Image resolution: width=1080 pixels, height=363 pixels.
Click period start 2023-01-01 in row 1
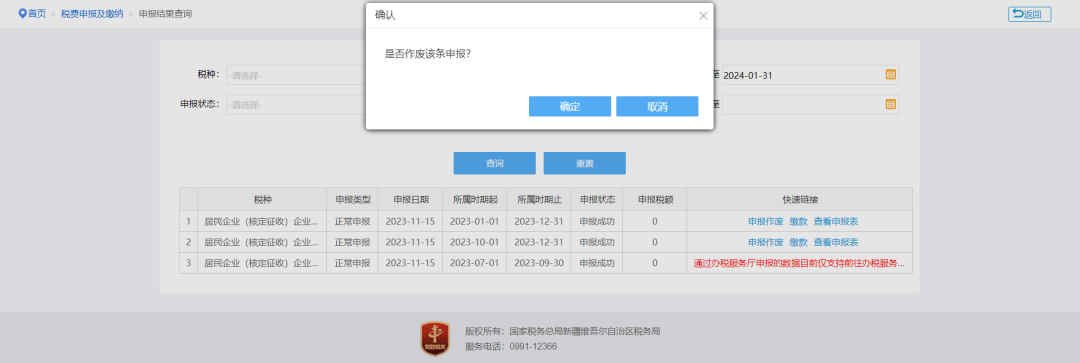(x=475, y=222)
